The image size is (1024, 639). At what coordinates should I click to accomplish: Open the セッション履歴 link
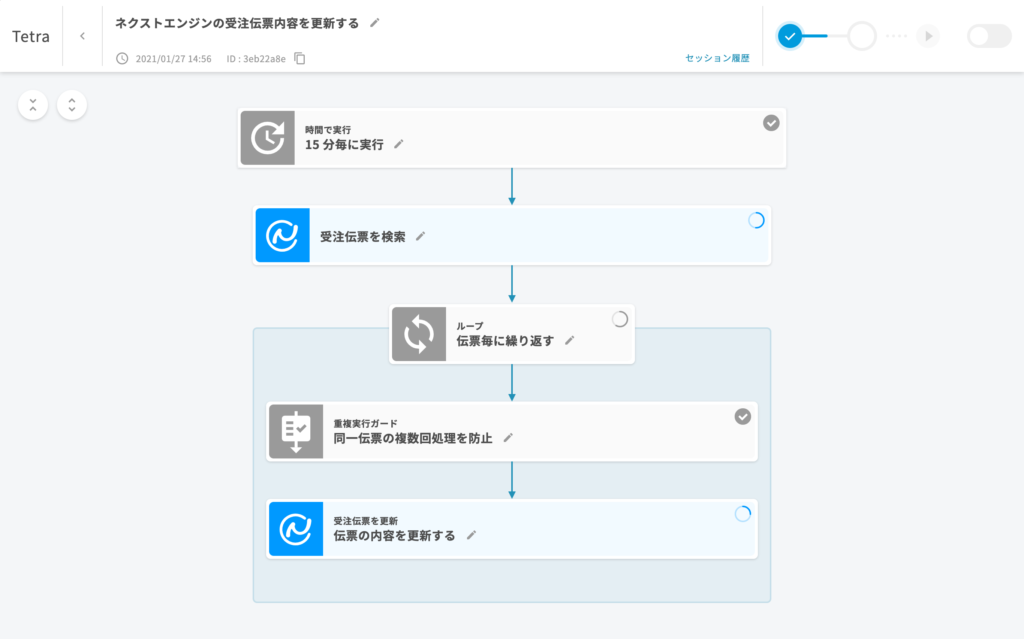pyautogui.click(x=717, y=58)
